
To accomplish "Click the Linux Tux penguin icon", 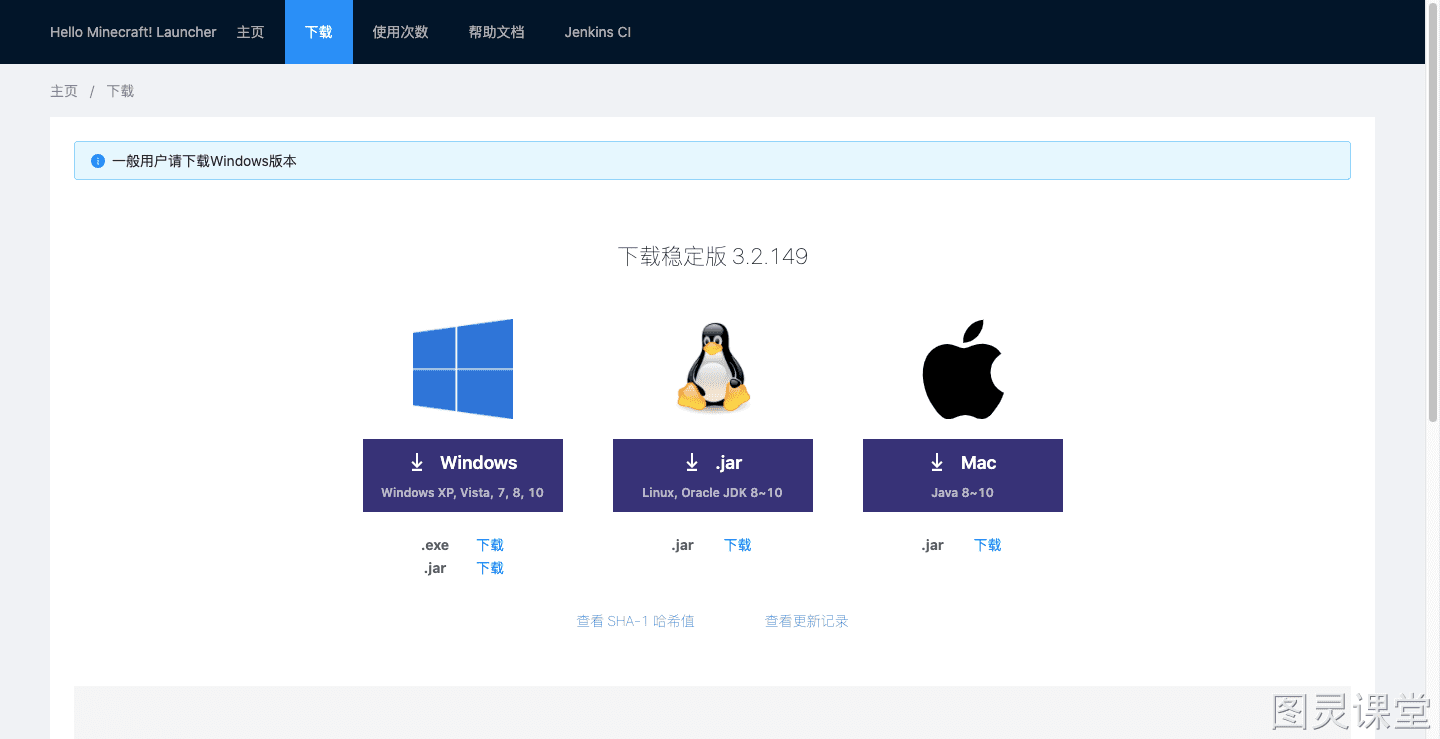I will 713,367.
